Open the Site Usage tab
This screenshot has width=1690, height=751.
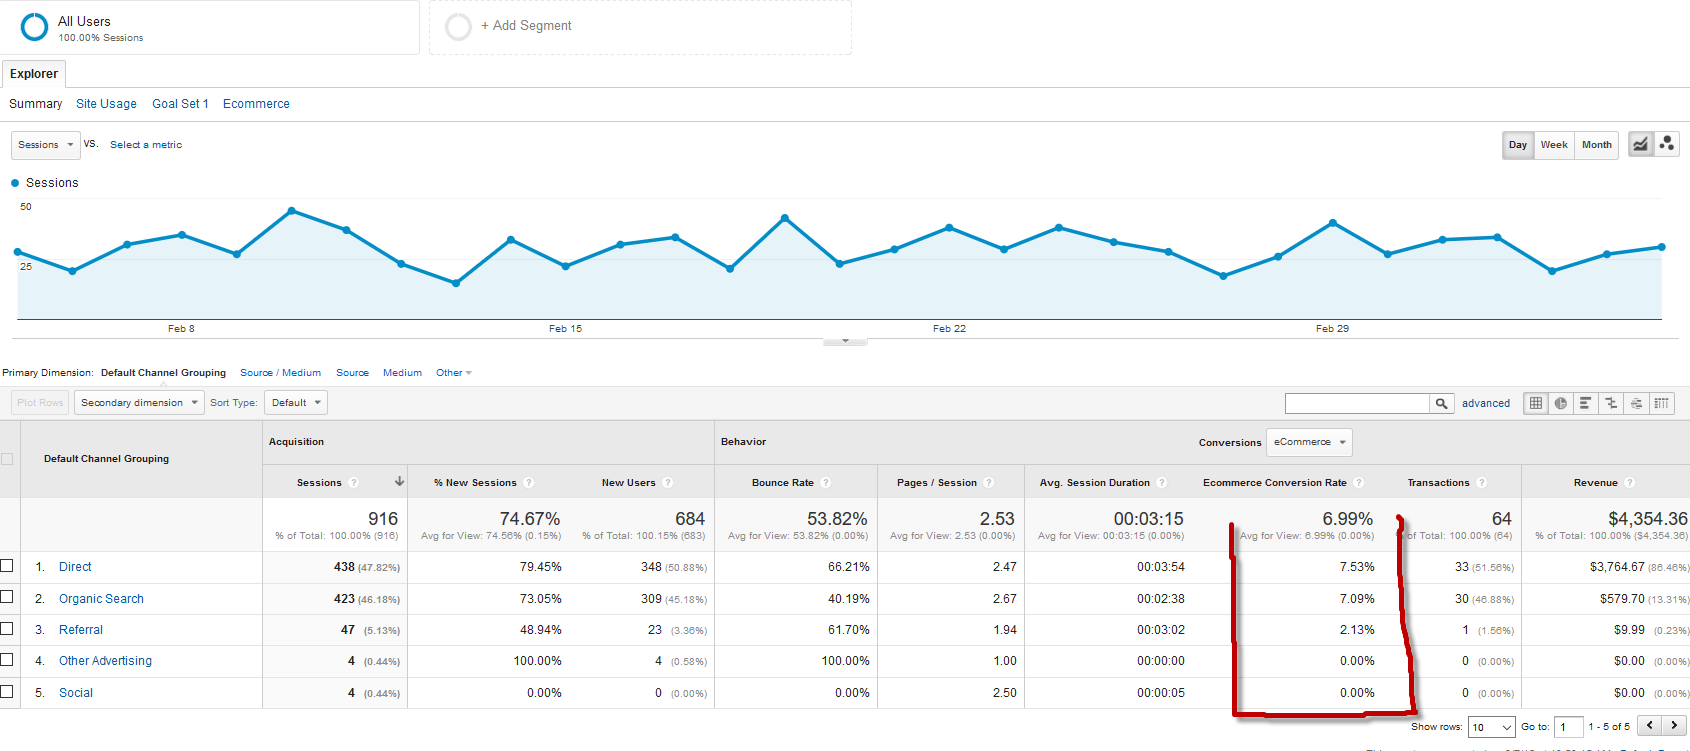[x=106, y=104]
